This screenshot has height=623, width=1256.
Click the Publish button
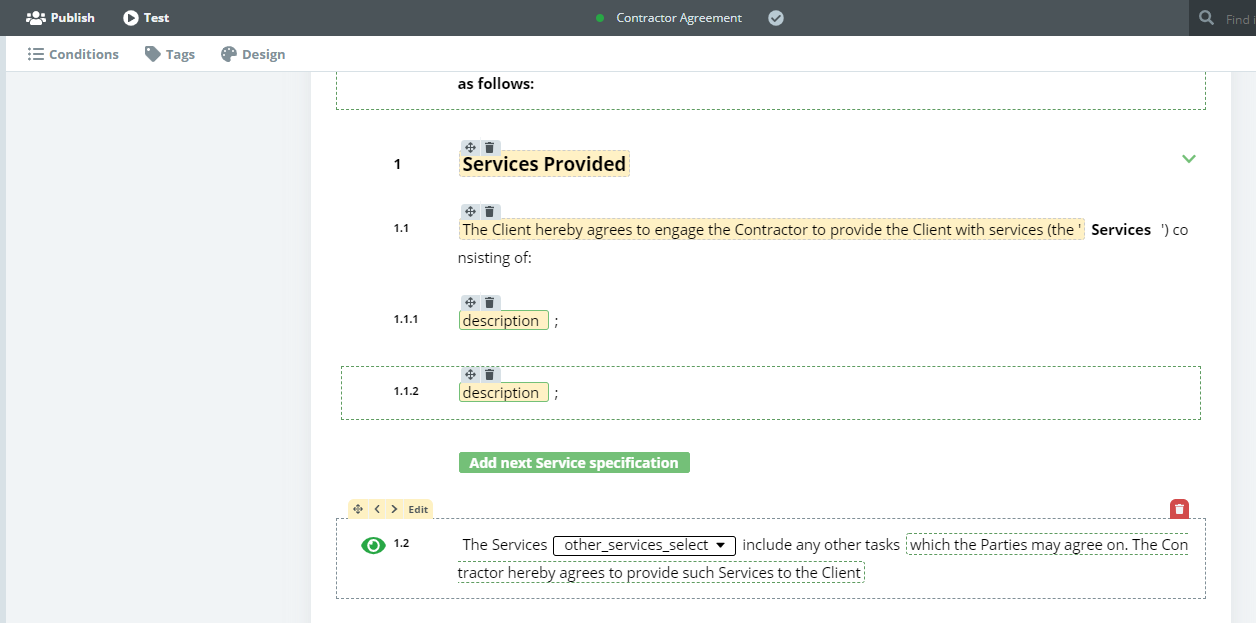point(61,18)
